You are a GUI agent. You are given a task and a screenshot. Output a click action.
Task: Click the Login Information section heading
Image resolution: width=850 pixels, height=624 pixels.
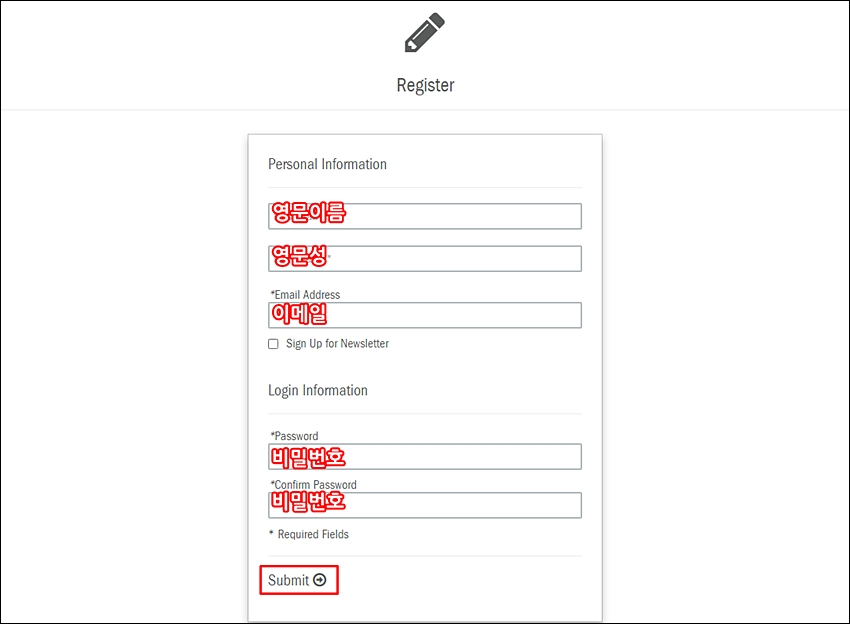(x=318, y=391)
